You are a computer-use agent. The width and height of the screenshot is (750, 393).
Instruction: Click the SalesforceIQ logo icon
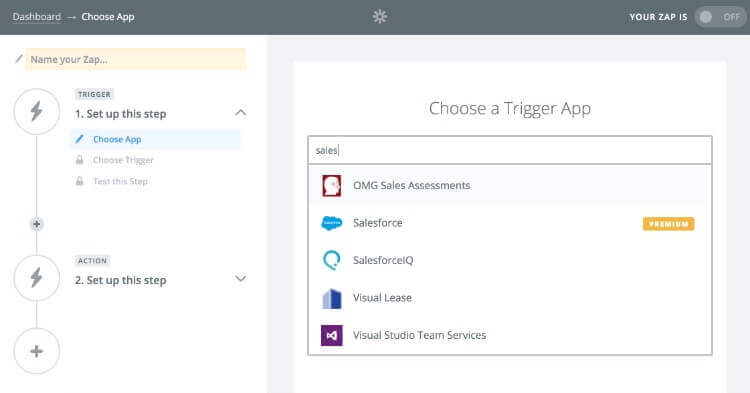point(331,260)
